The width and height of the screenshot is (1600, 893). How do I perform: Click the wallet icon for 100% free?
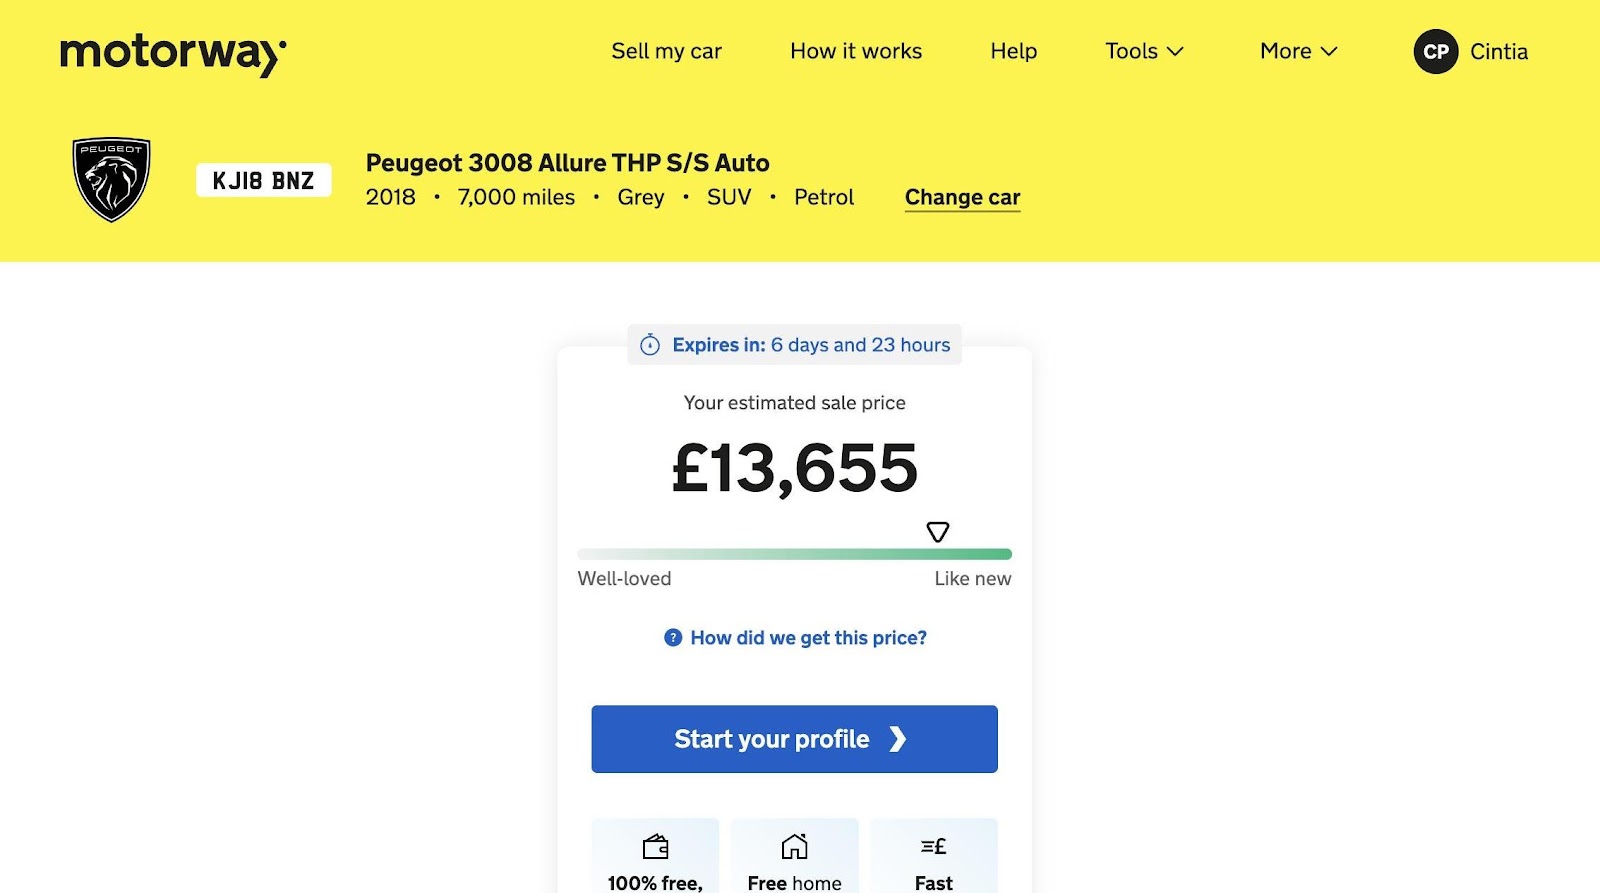(655, 847)
